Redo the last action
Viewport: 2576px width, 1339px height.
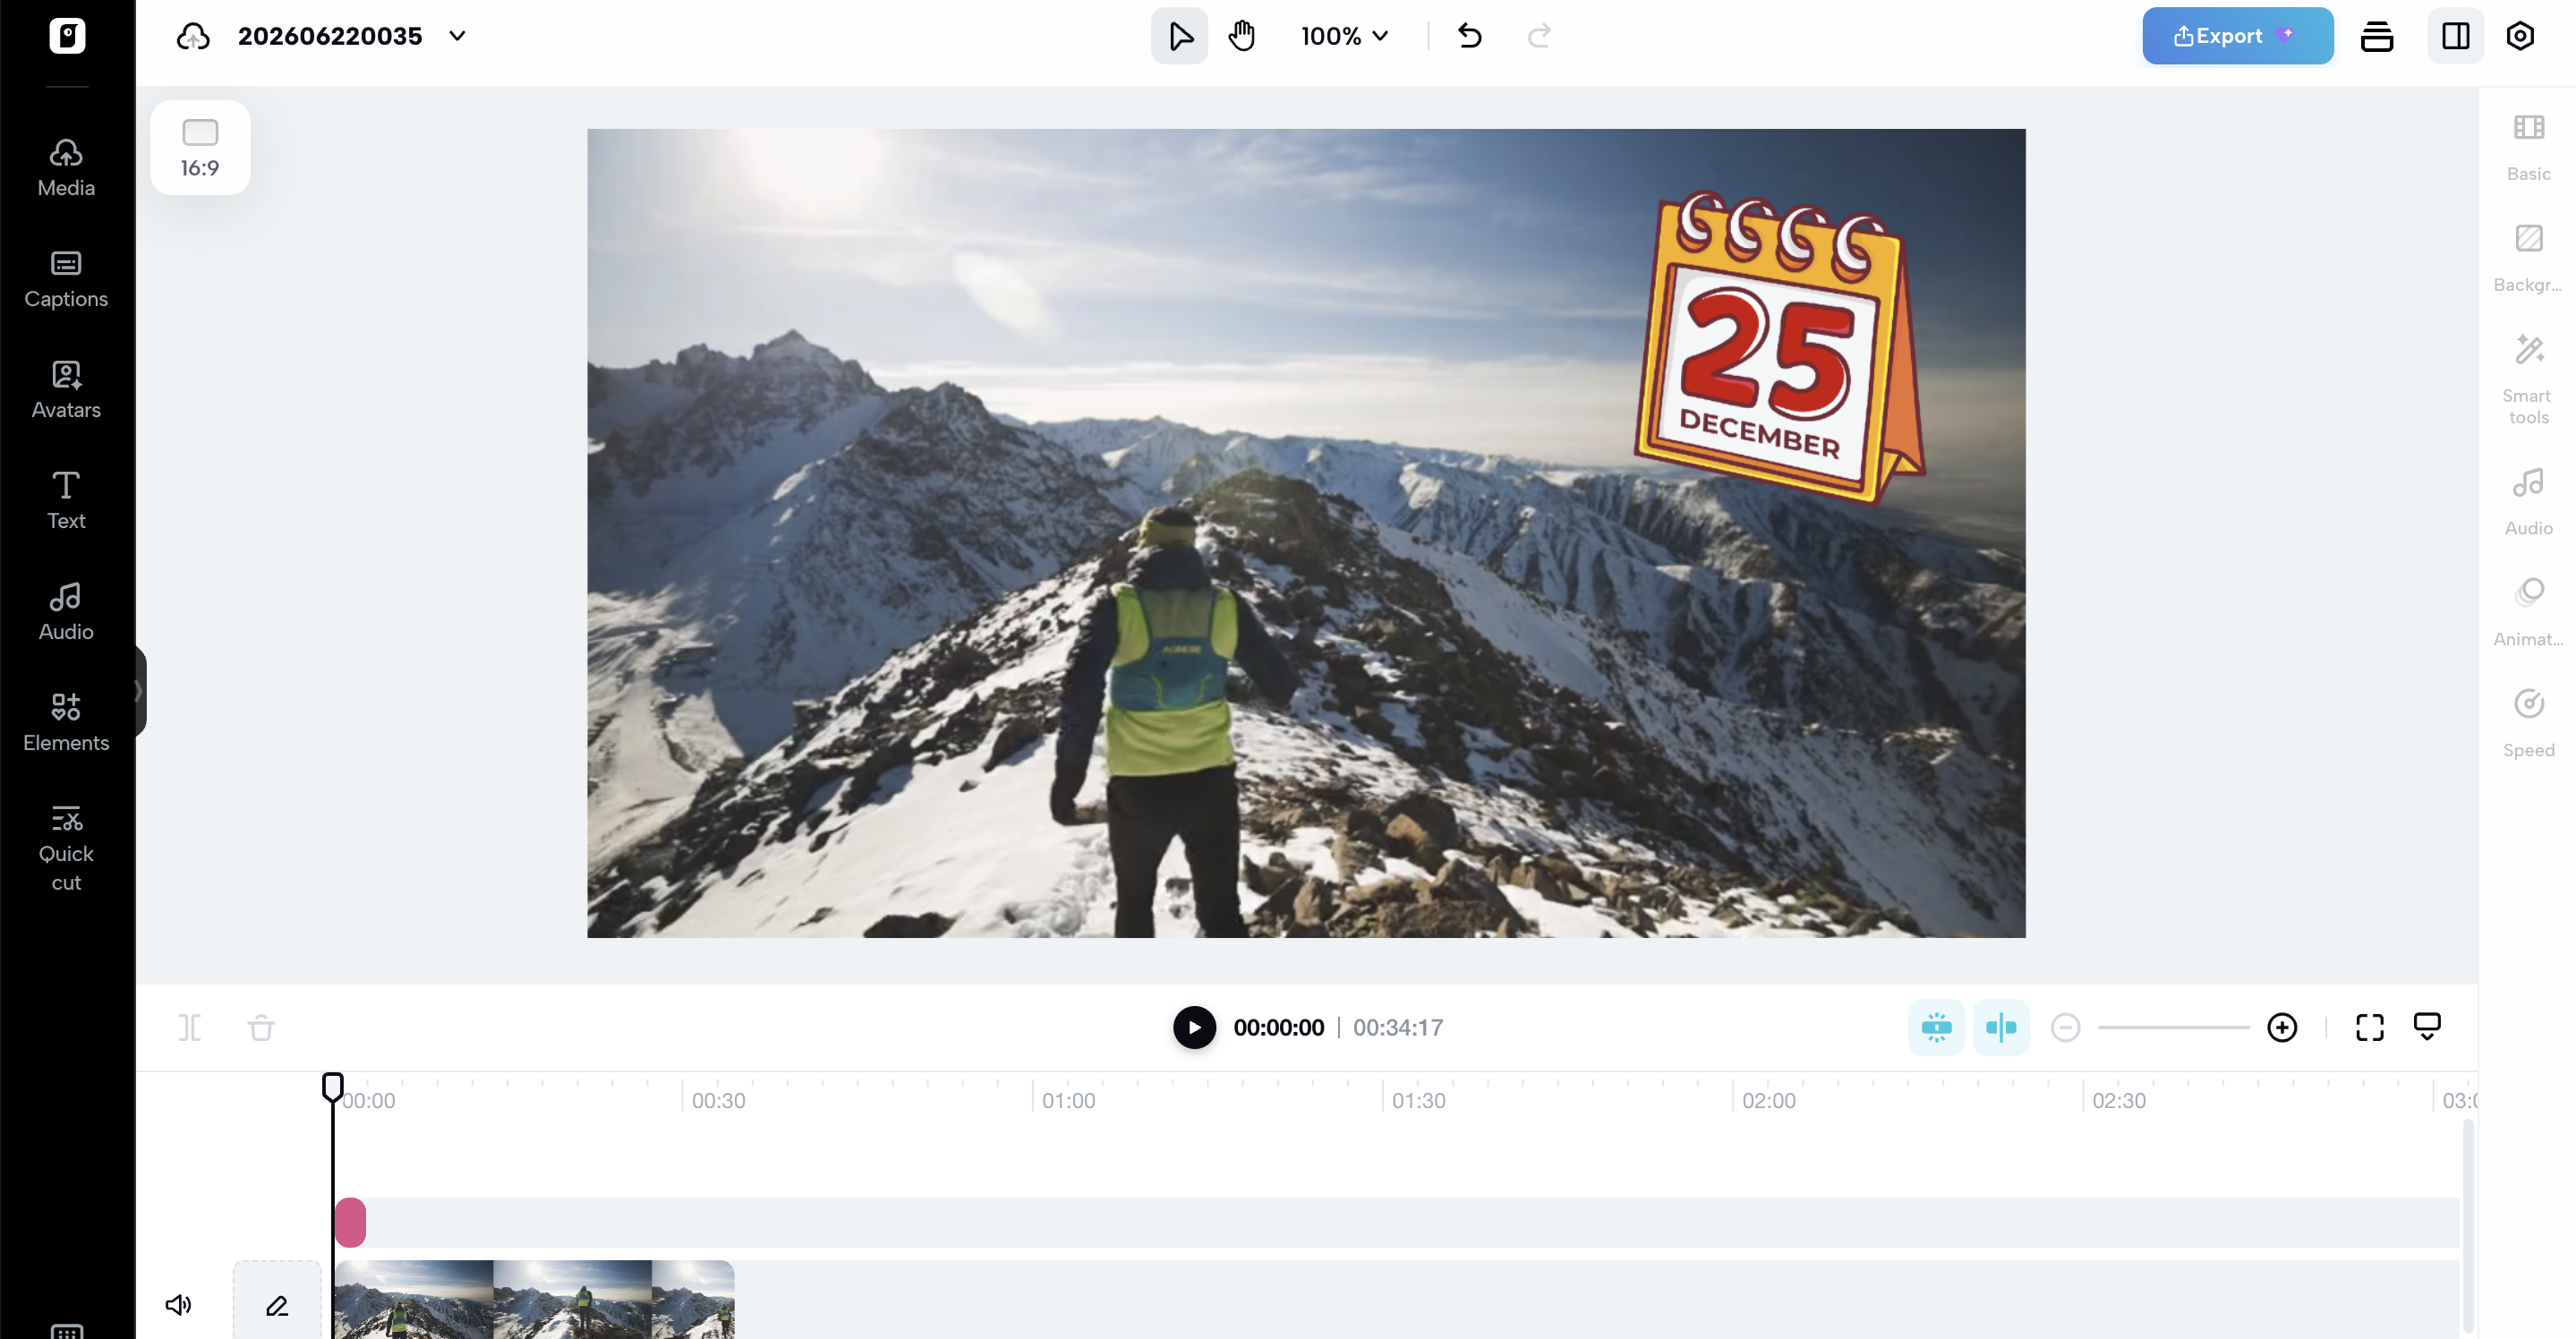(1539, 36)
